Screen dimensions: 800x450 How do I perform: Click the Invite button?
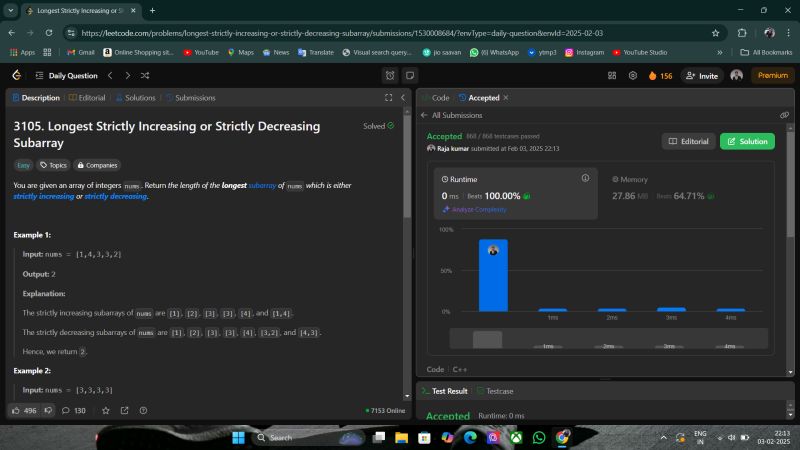(x=702, y=76)
